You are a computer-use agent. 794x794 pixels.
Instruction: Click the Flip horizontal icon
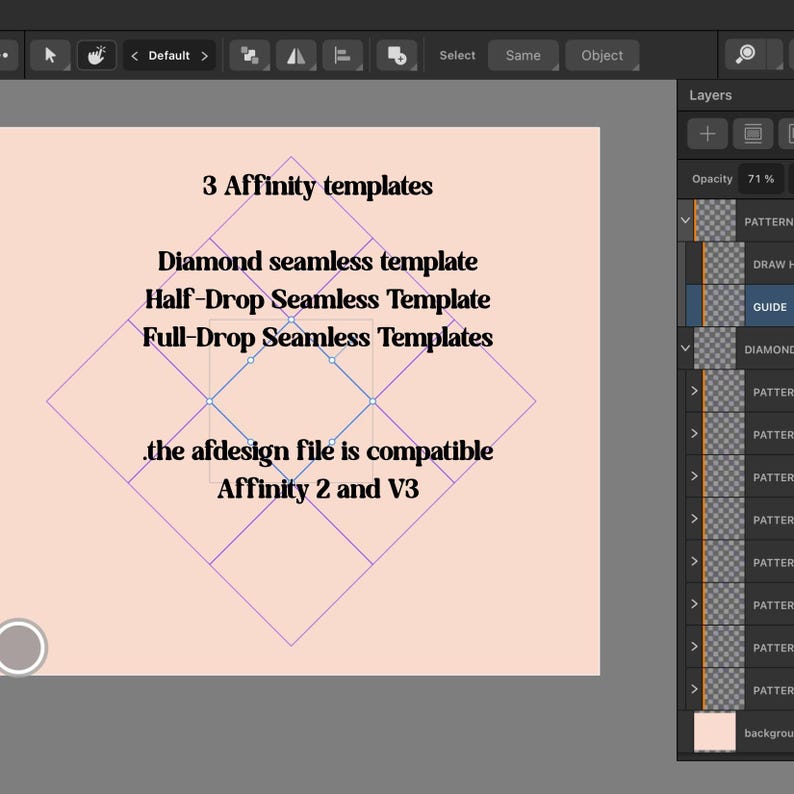[296, 55]
